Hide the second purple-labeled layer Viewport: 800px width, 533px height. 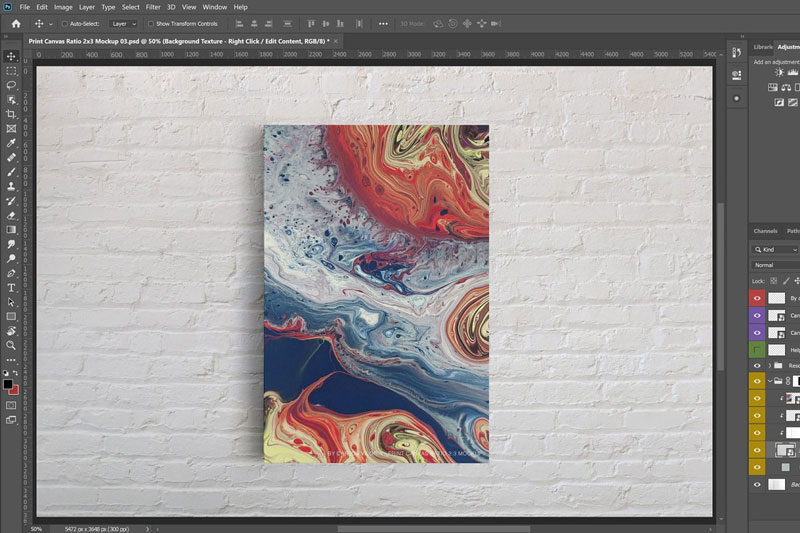coord(757,333)
